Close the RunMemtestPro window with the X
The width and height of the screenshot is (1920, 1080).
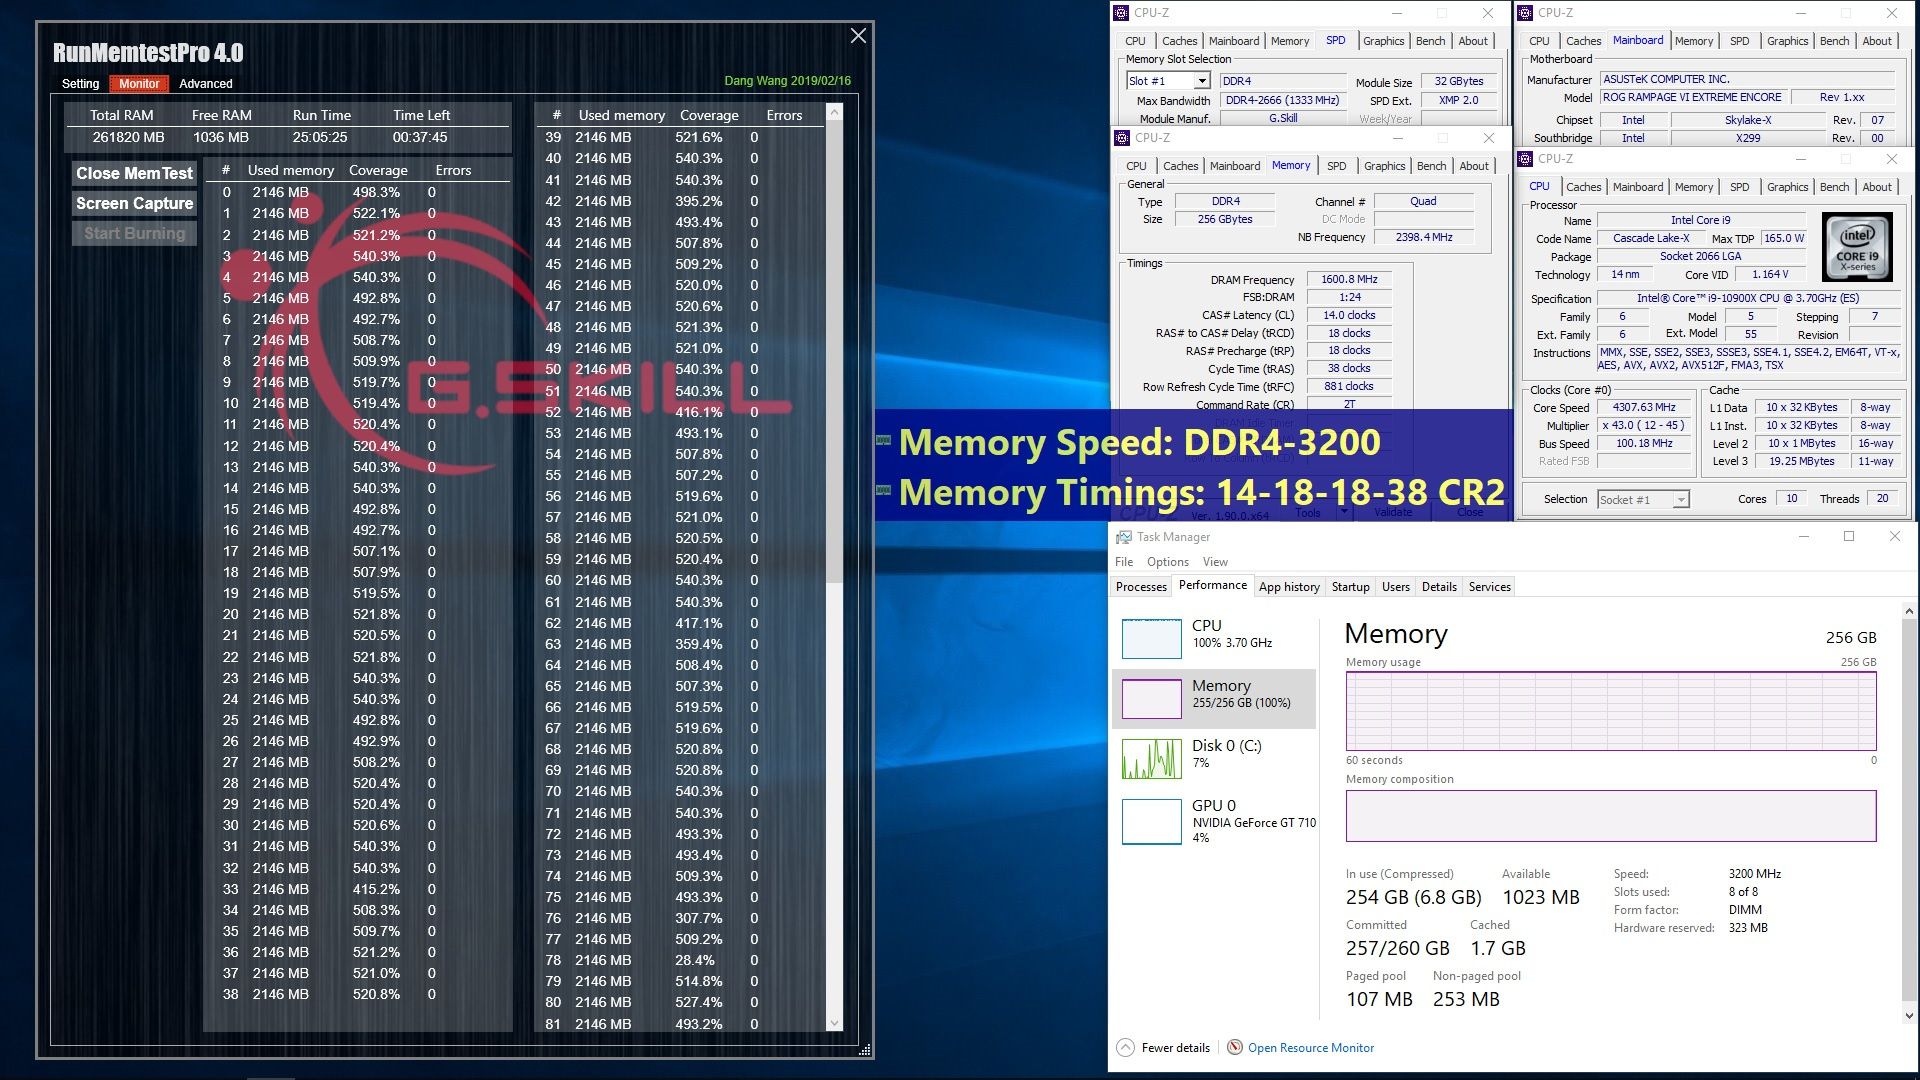[858, 36]
